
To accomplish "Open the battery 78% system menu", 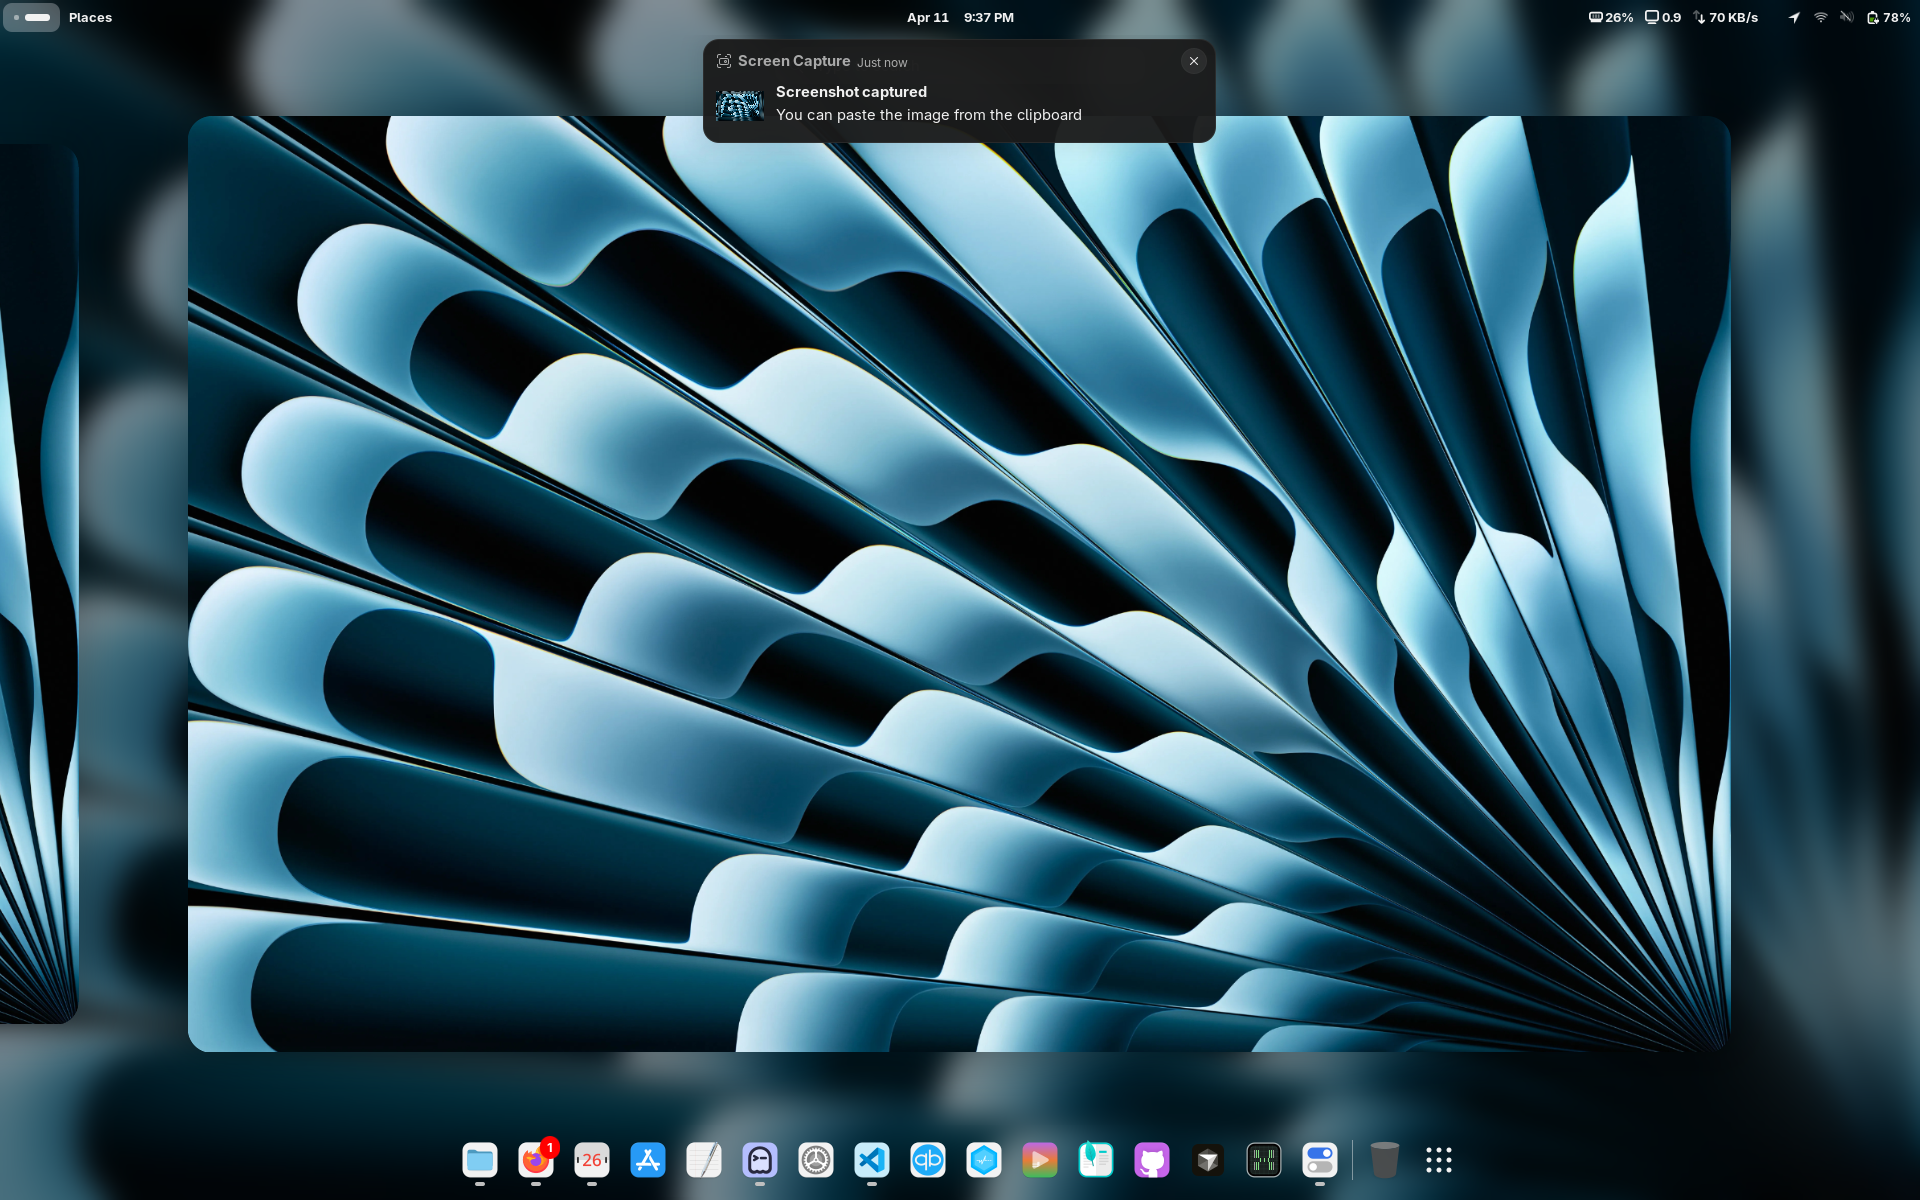I will click(x=1888, y=17).
